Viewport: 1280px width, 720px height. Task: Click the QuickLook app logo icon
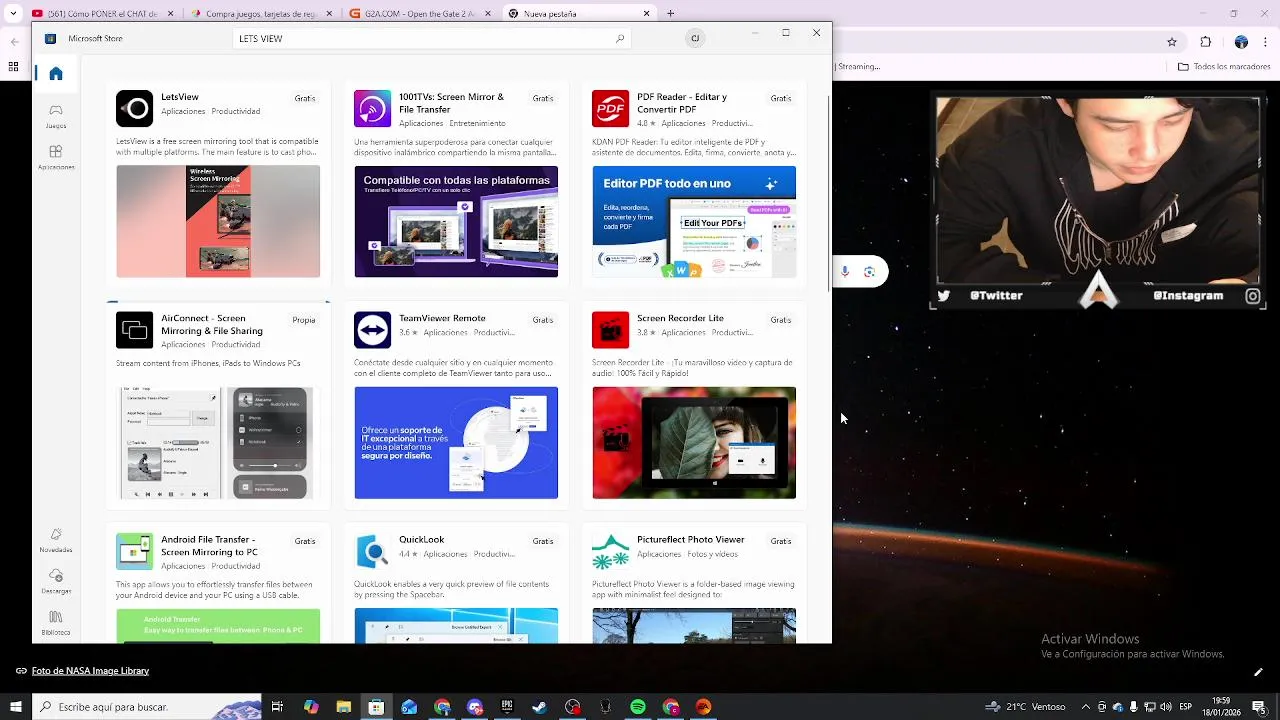373,550
